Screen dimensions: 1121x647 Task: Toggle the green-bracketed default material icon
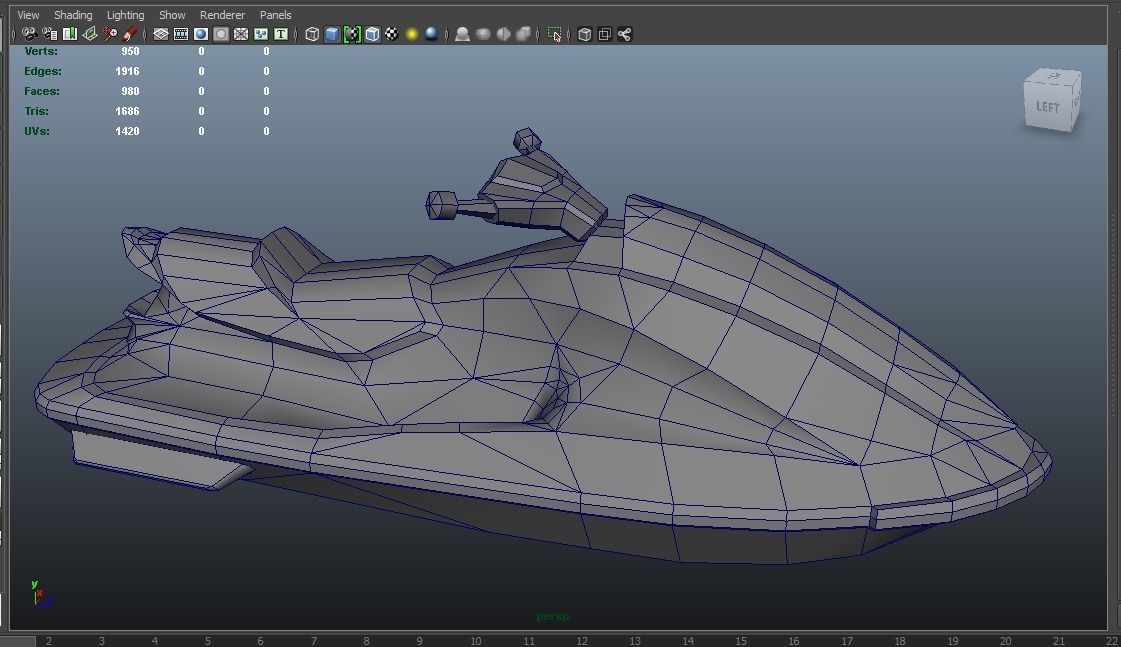tap(352, 34)
